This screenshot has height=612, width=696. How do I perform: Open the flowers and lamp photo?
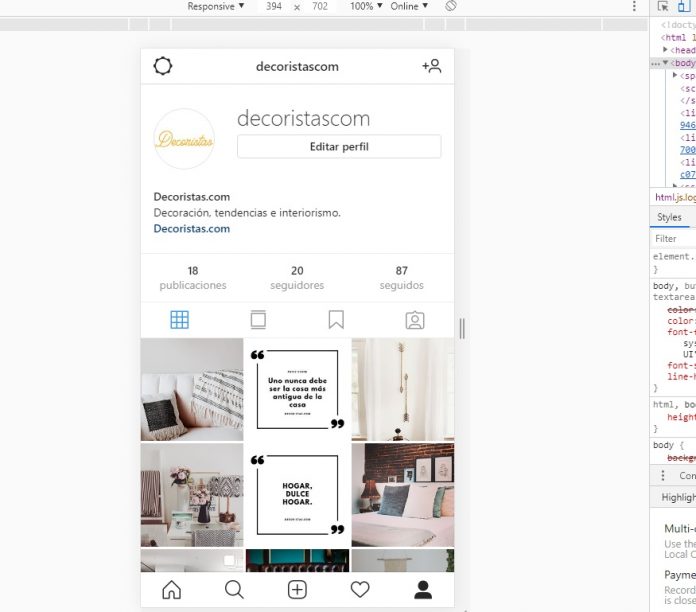pos(192,495)
